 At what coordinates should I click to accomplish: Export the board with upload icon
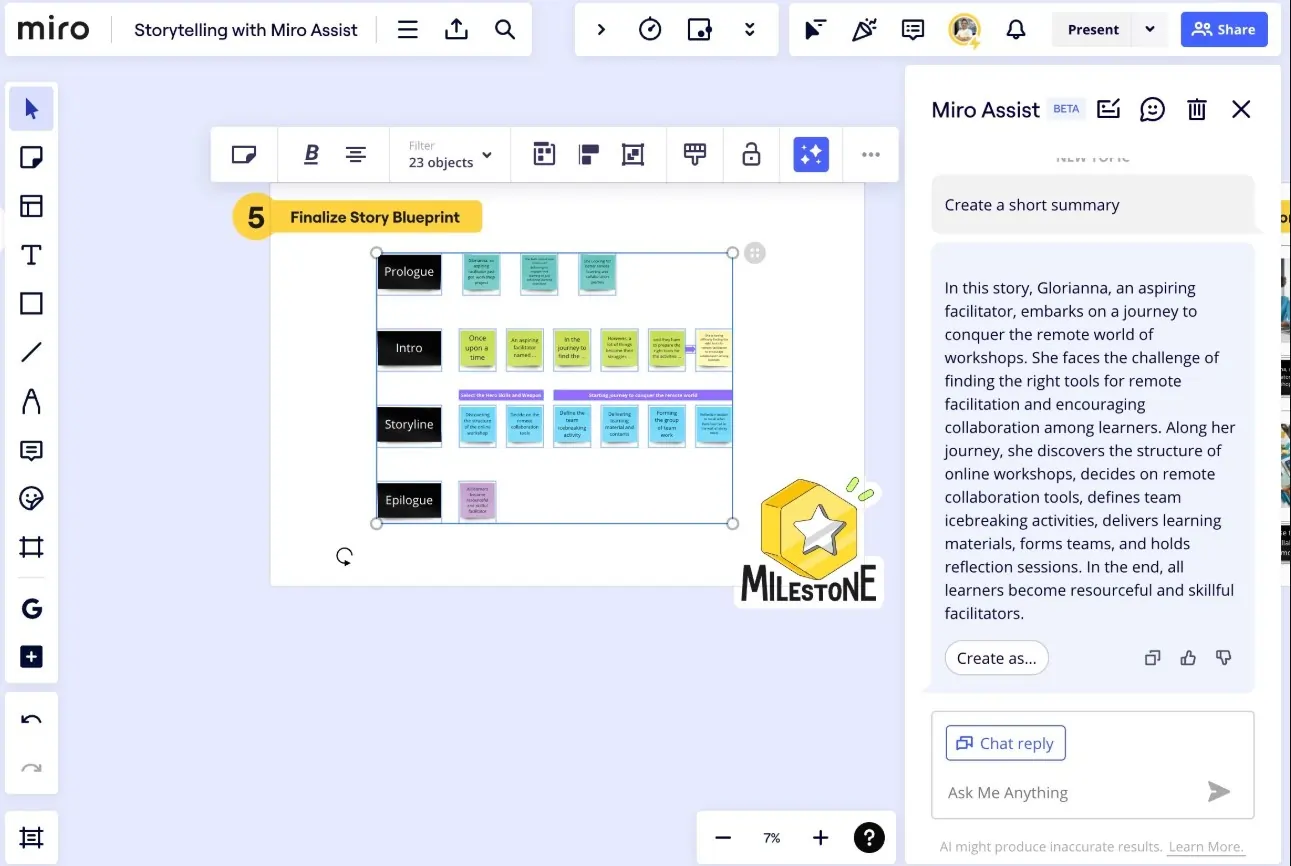[456, 30]
